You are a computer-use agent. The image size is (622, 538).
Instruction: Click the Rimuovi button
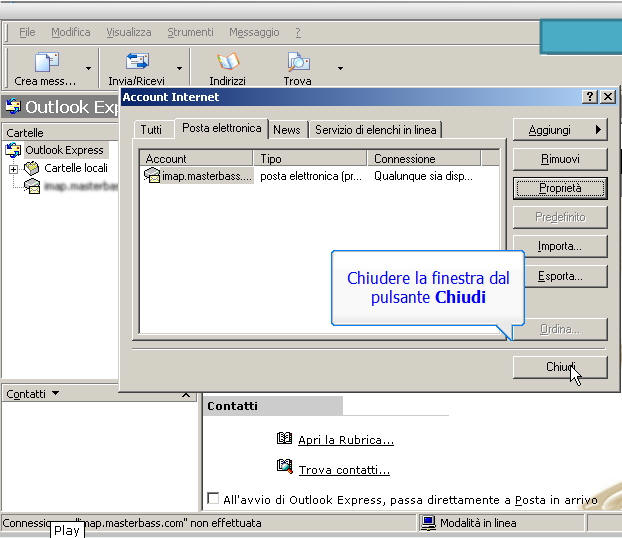click(560, 159)
